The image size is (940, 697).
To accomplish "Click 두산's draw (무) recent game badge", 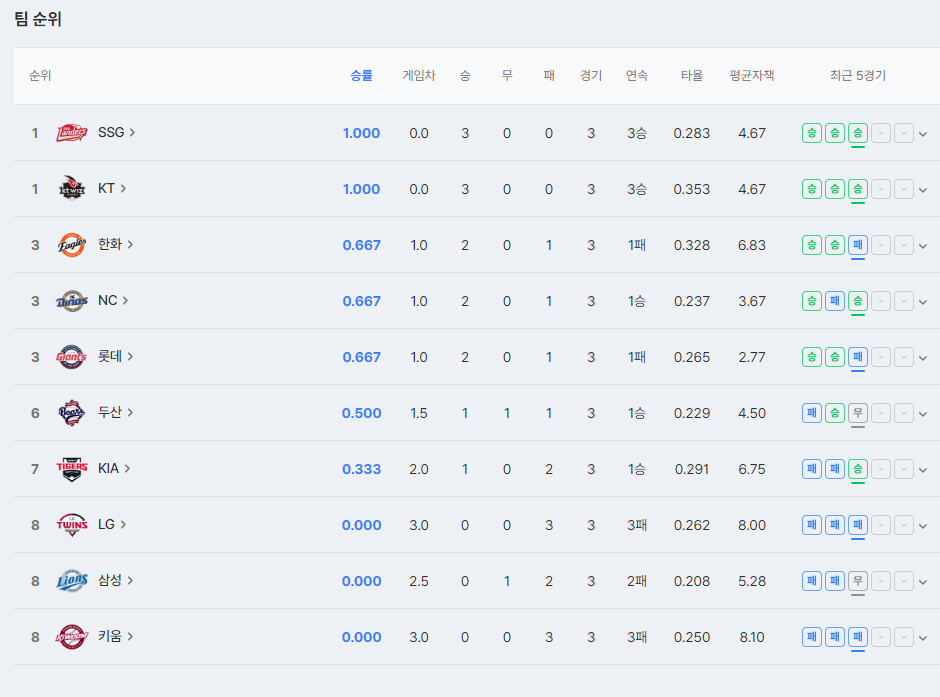I will [x=857, y=413].
